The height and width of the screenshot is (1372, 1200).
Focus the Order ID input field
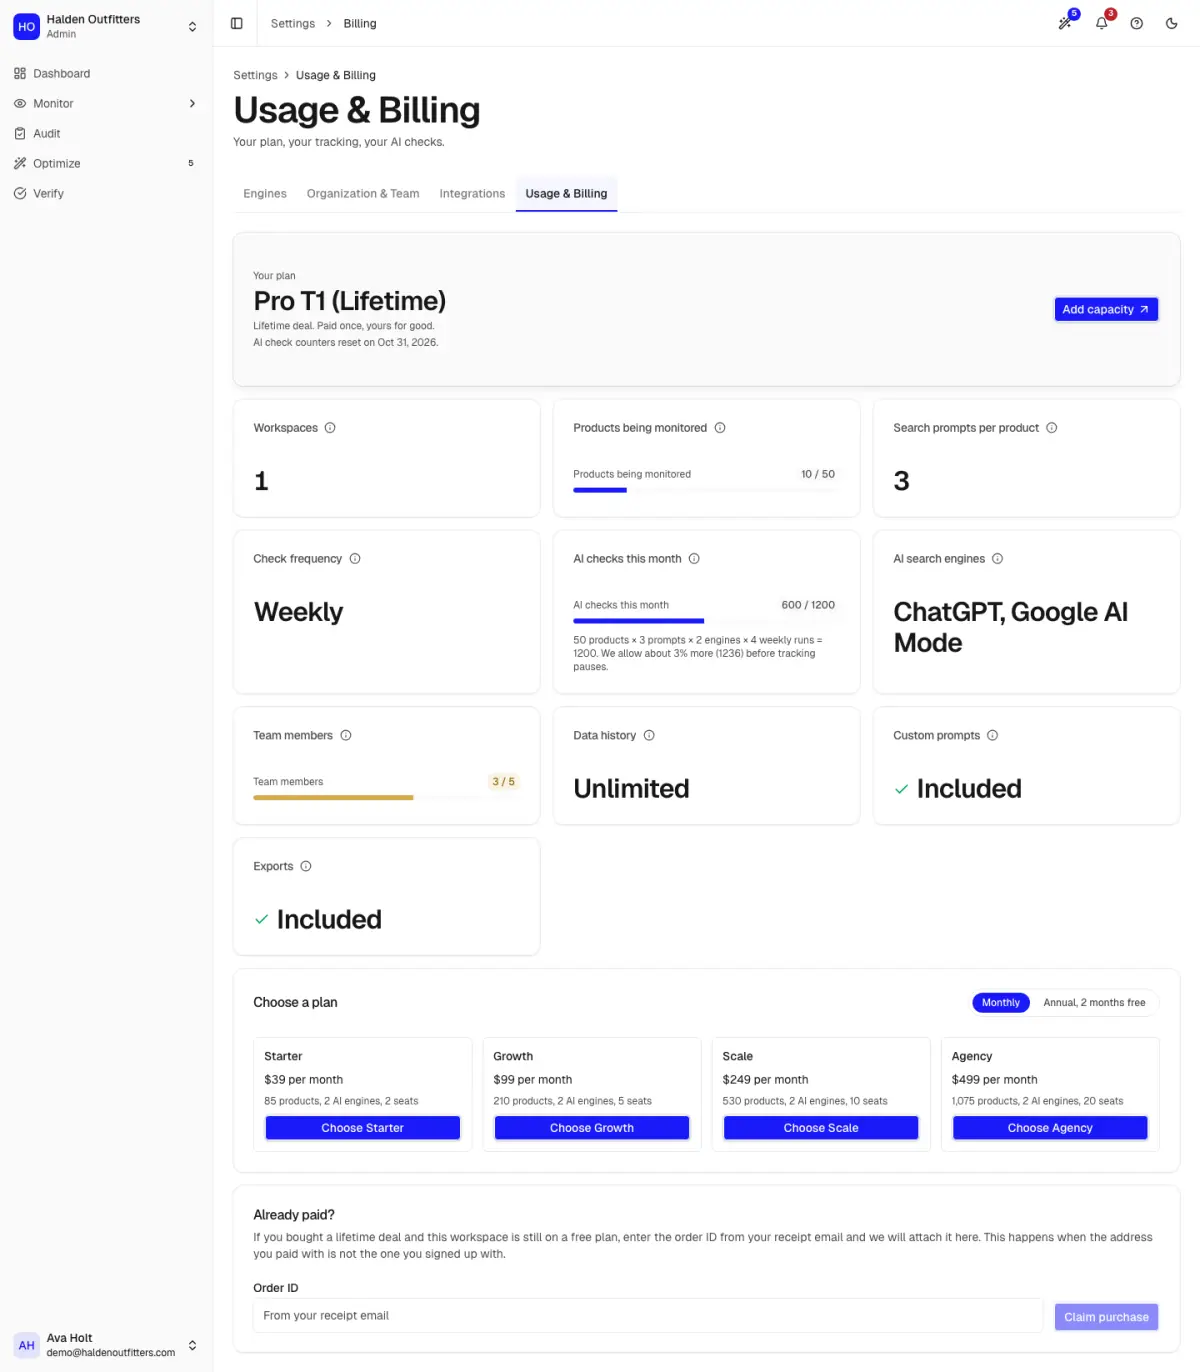[x=648, y=1316]
